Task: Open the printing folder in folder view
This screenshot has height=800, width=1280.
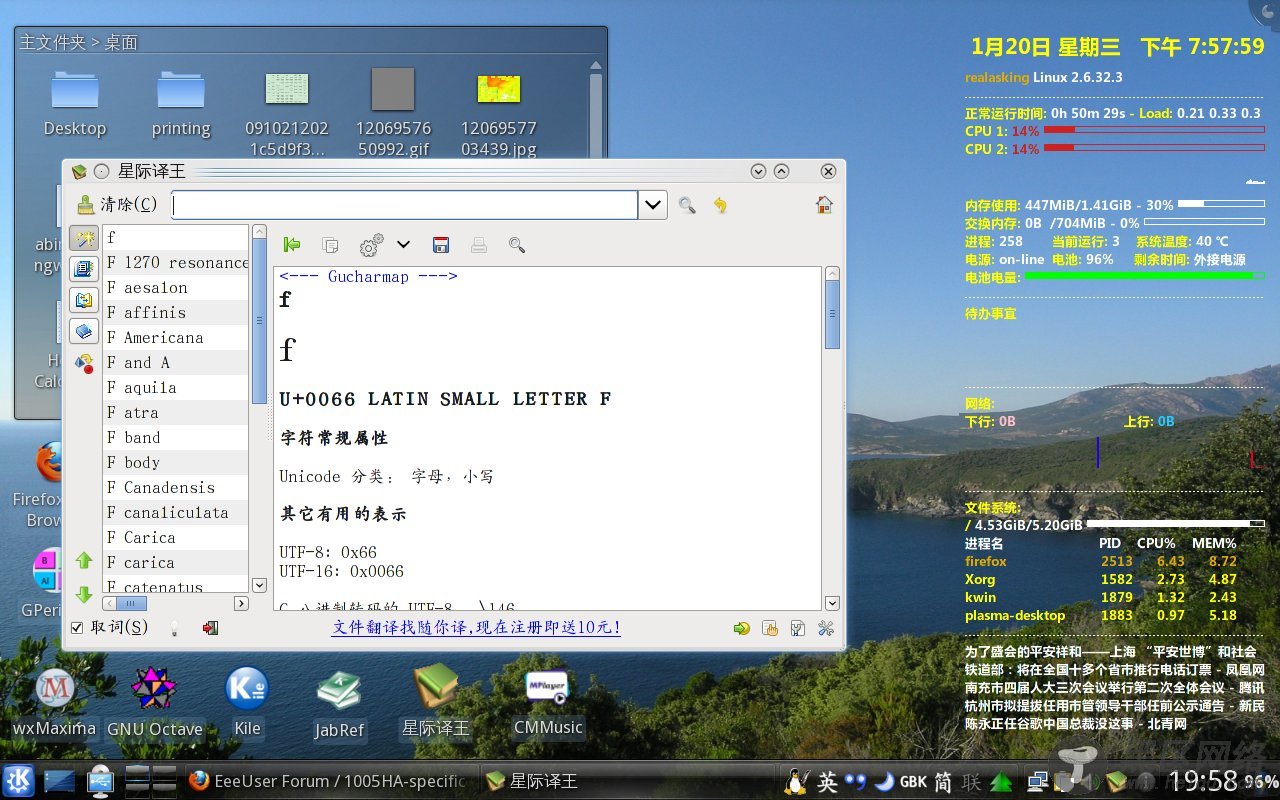Action: [181, 103]
